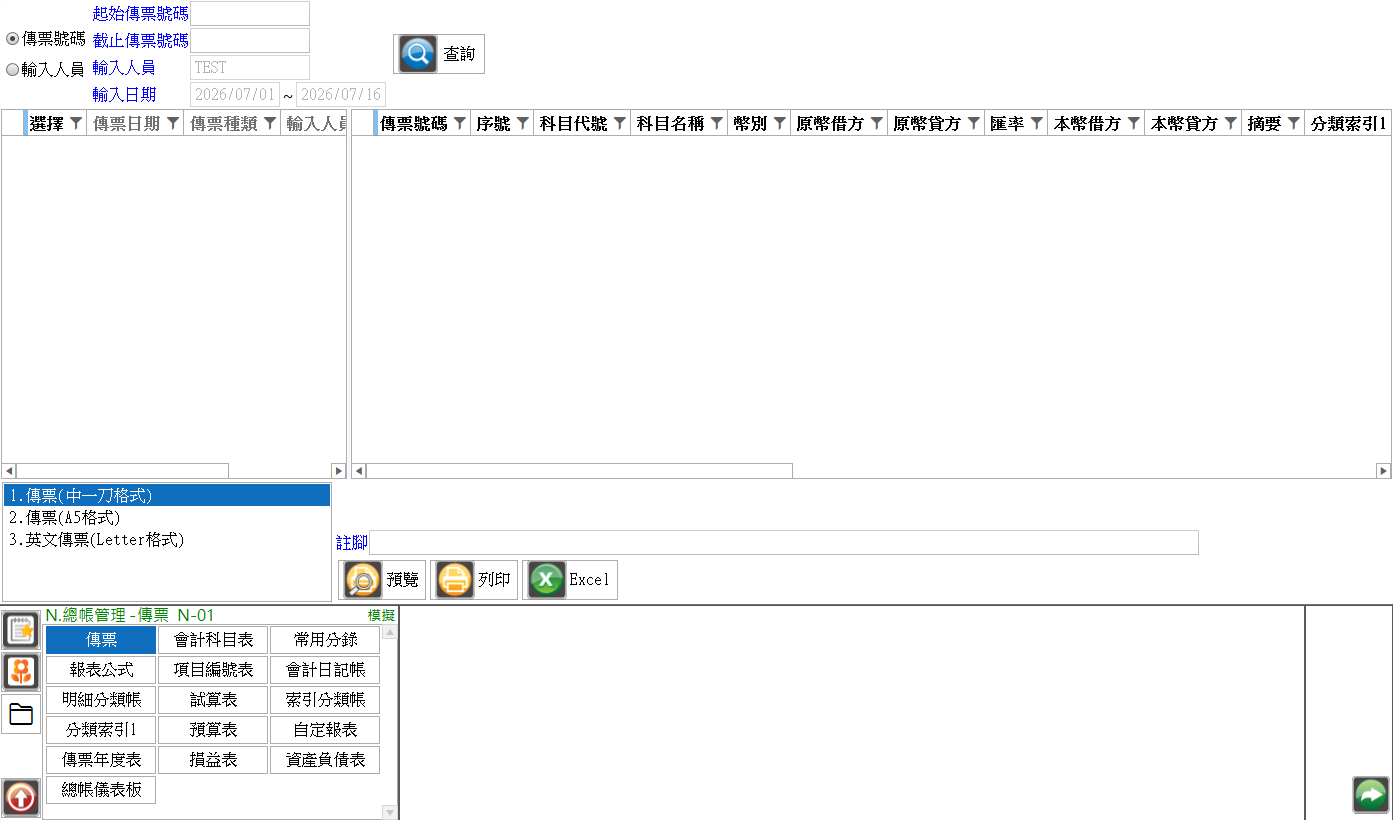Click the 起始傳票號碼 input field
The width and height of the screenshot is (1393, 821).
[x=250, y=14]
